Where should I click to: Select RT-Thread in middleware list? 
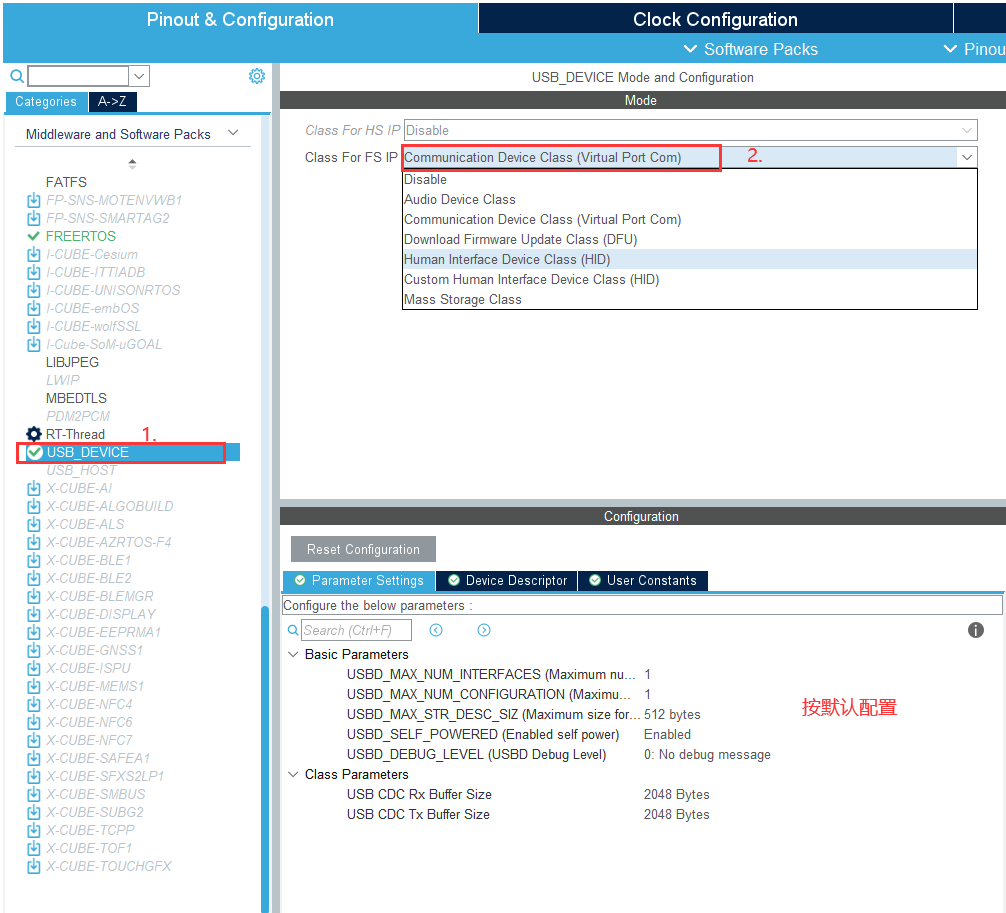coord(75,434)
